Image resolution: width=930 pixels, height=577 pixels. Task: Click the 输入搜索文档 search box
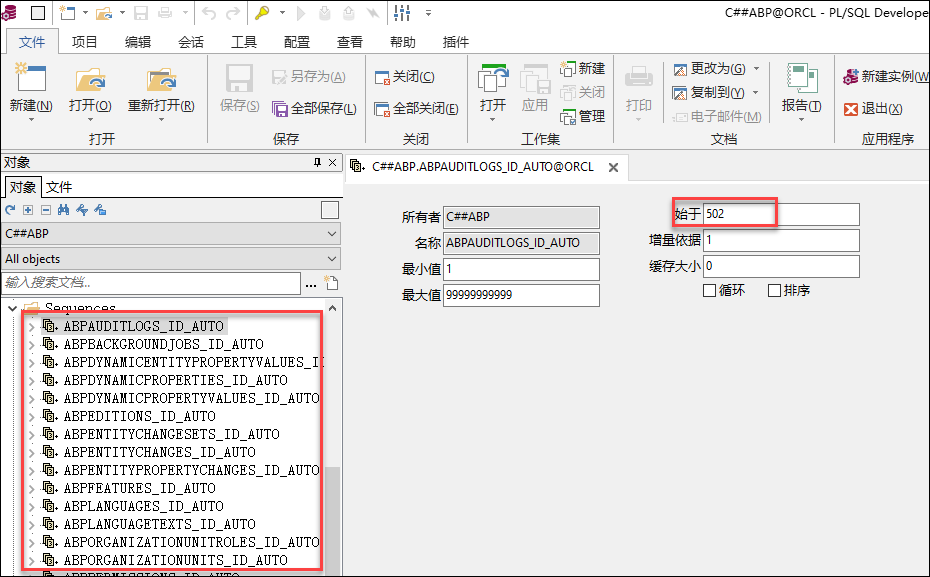tap(151, 283)
